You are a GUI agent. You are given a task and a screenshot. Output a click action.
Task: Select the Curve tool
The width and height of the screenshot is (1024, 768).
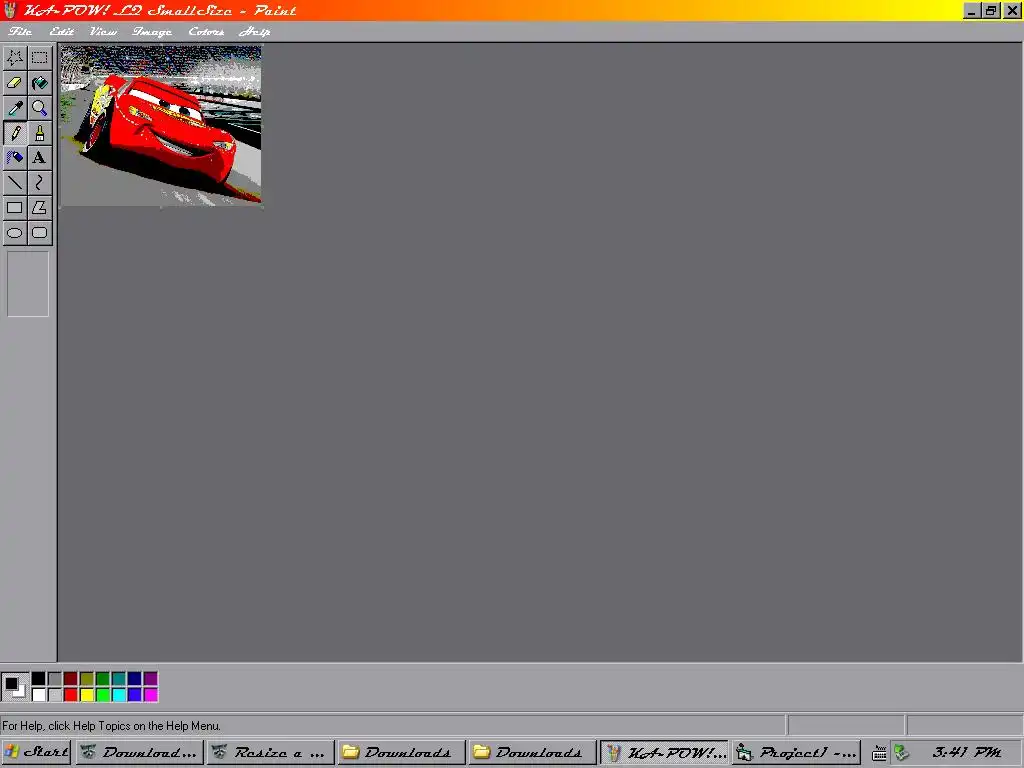(x=40, y=183)
